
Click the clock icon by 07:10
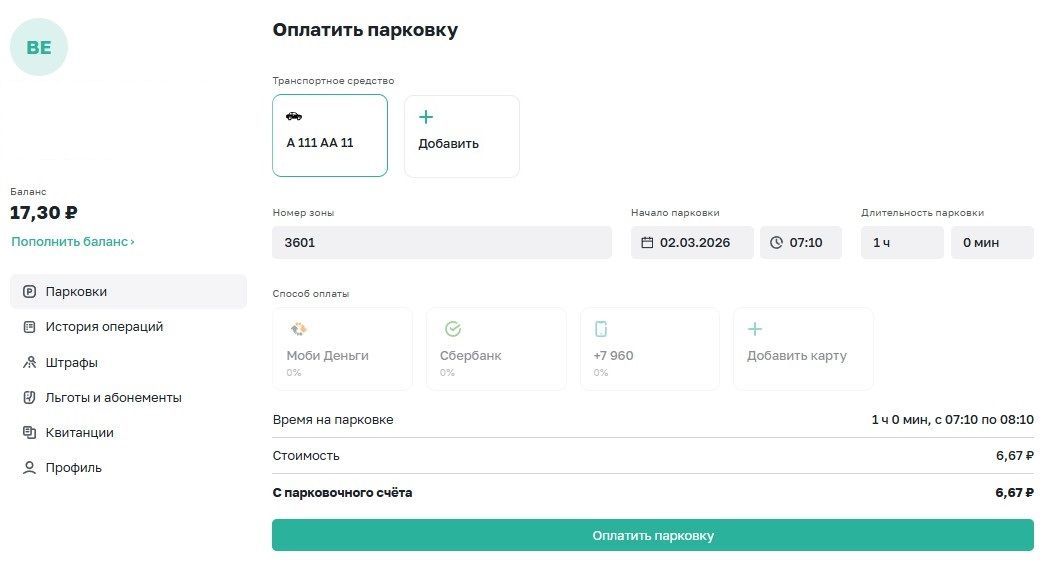coord(777,243)
